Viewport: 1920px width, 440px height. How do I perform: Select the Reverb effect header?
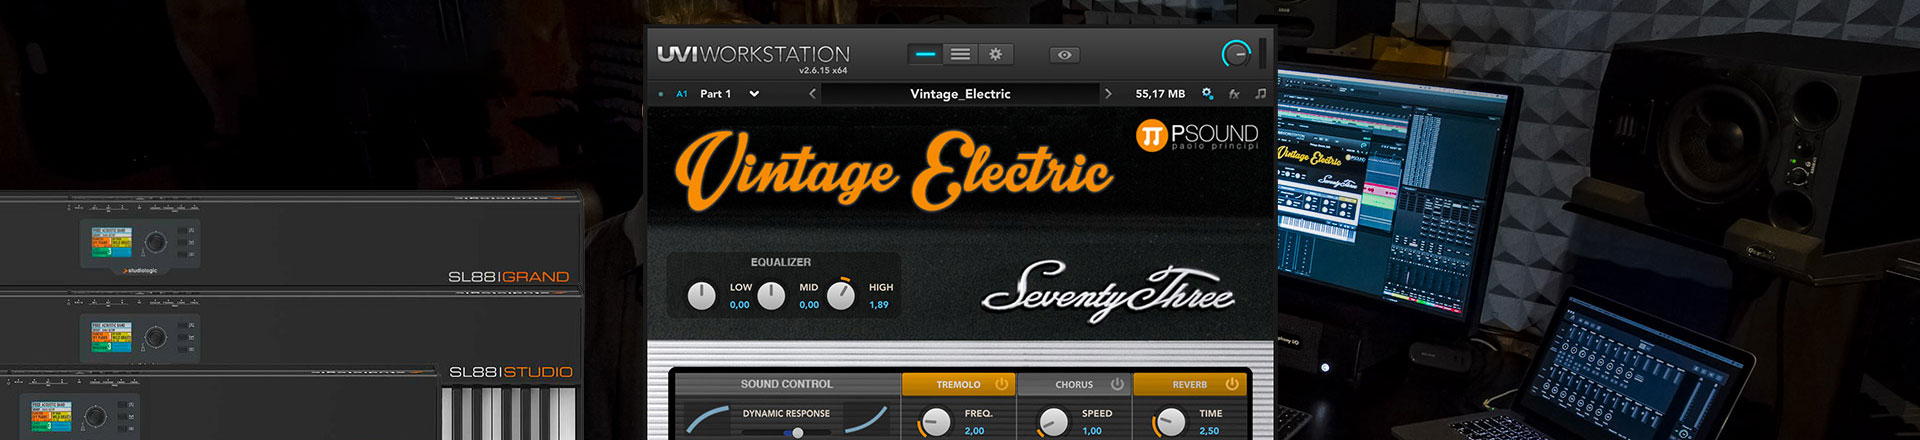tap(1189, 384)
